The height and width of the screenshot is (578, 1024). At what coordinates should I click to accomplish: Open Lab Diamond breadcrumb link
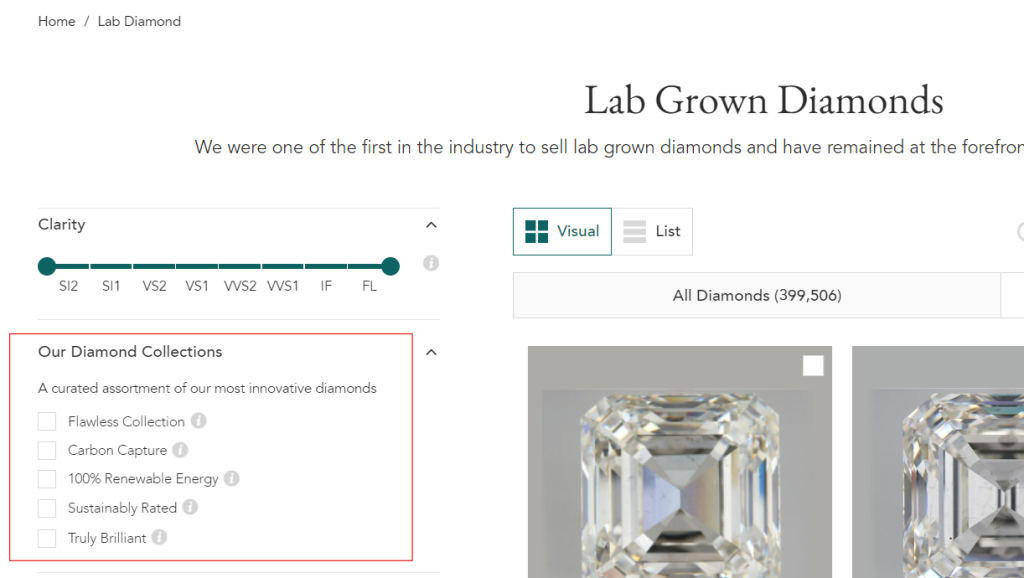139,21
